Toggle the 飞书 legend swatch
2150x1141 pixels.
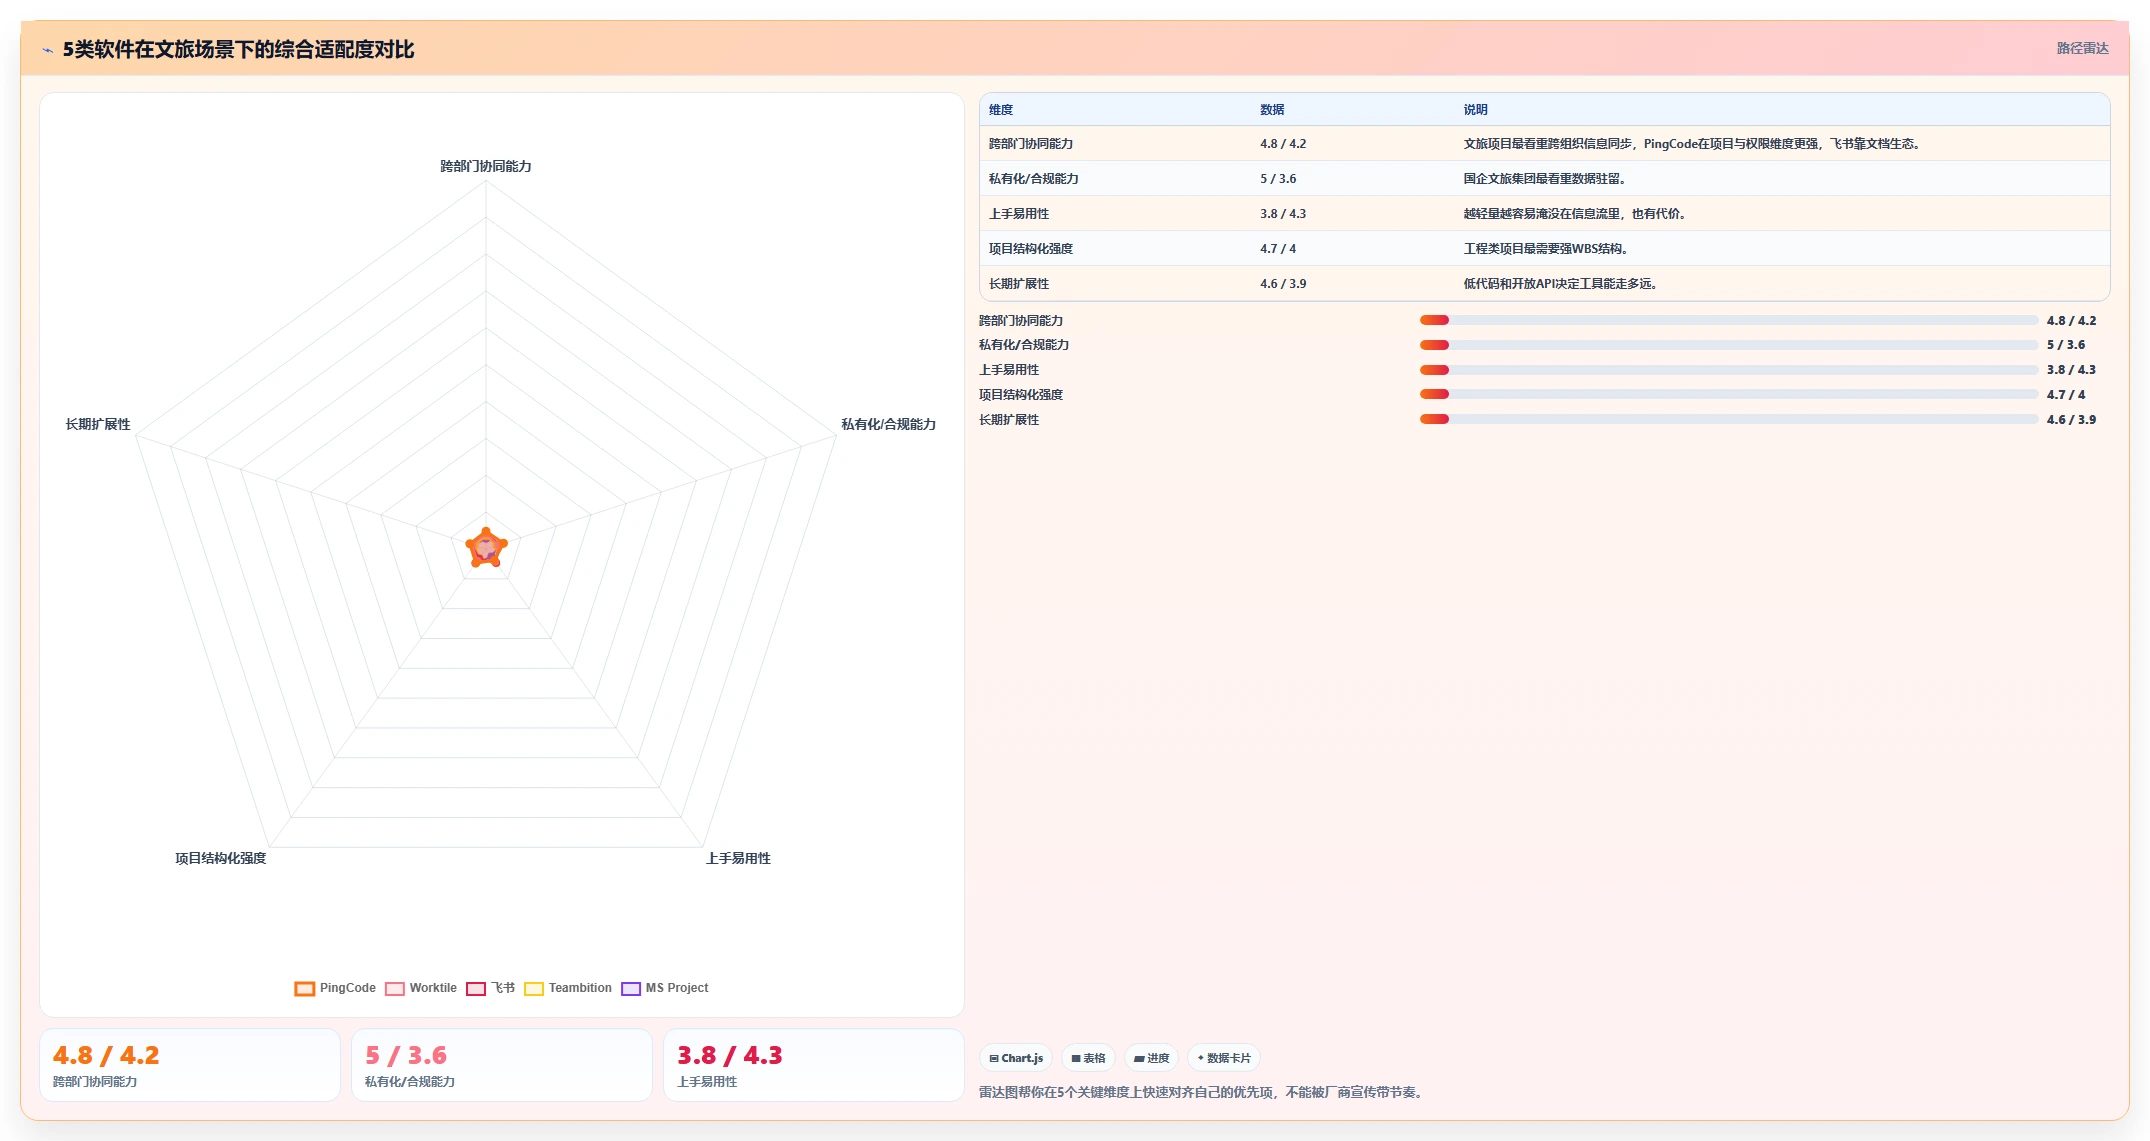click(476, 988)
